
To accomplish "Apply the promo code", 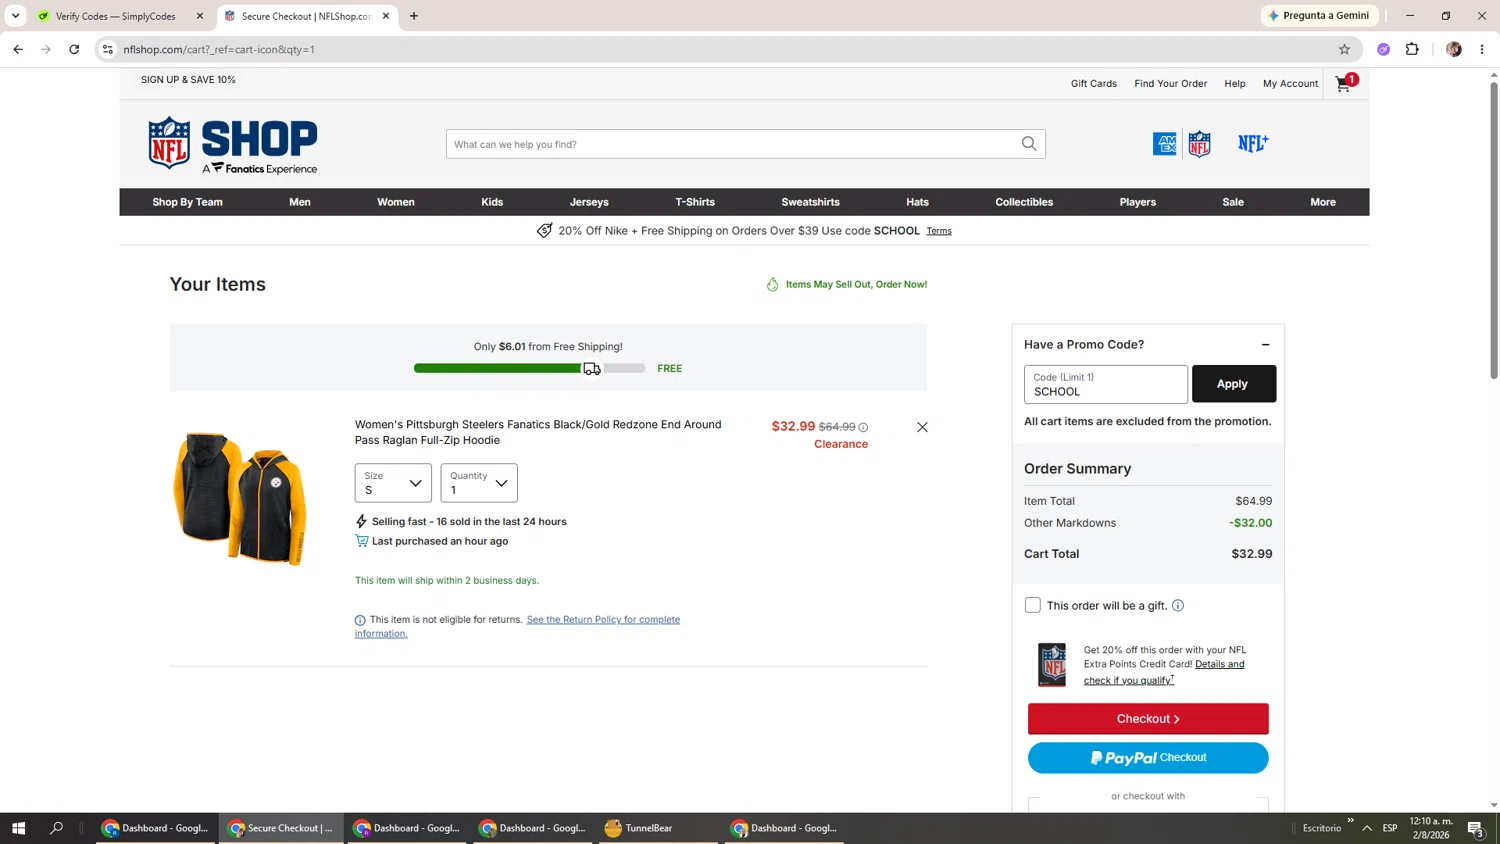I will (x=1233, y=384).
